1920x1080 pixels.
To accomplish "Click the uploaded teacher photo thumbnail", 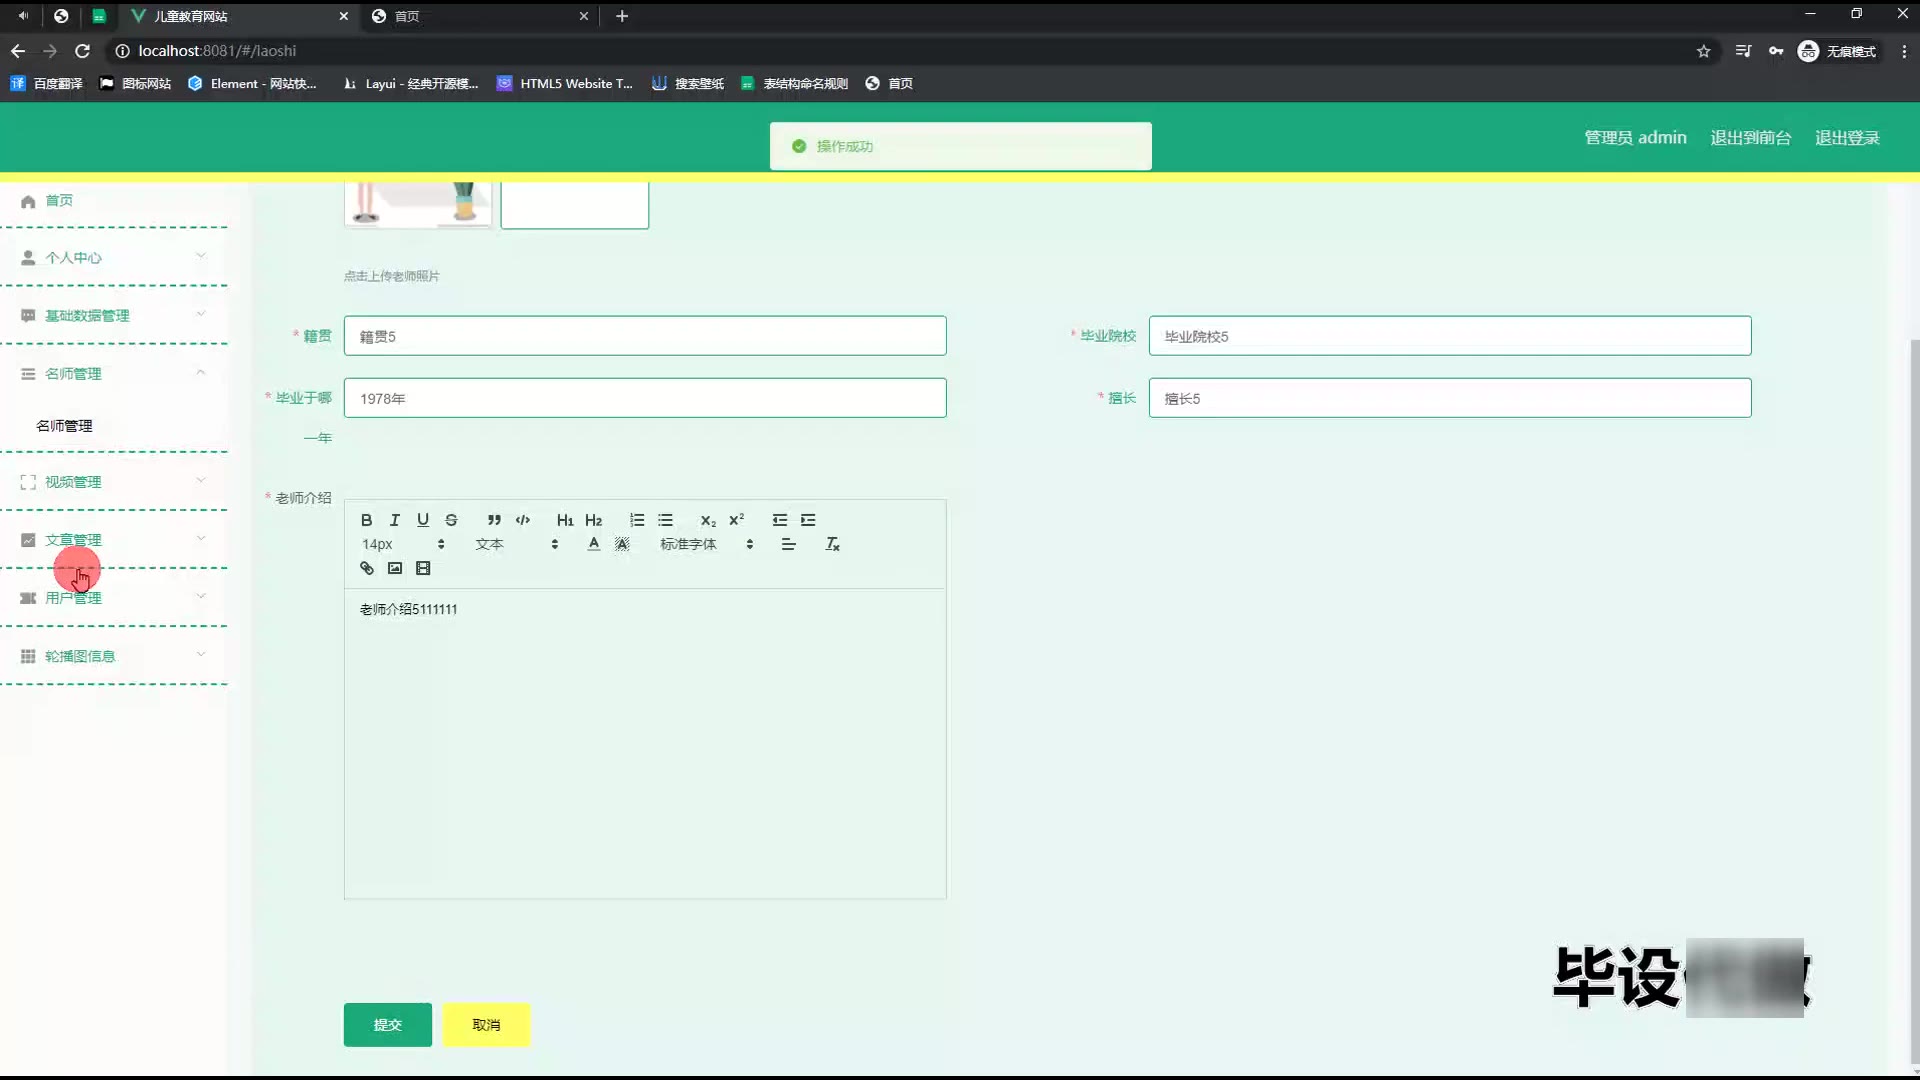I will point(418,204).
